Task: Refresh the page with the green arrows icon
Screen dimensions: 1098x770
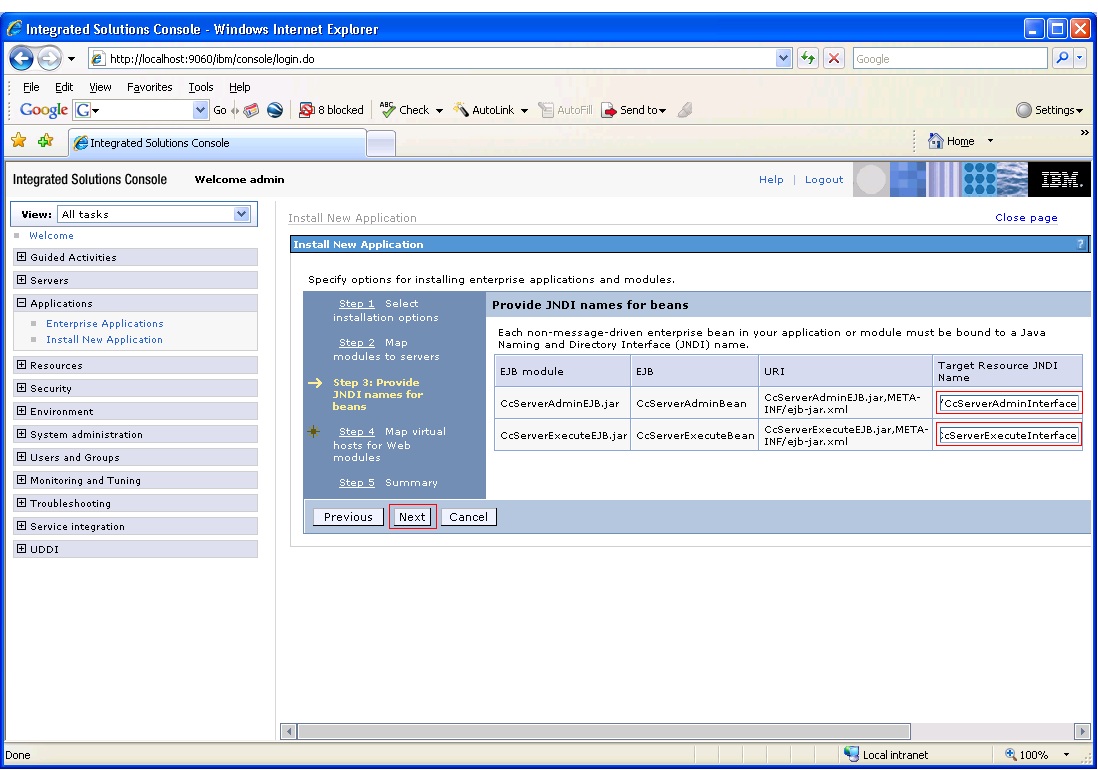Action: coord(808,58)
